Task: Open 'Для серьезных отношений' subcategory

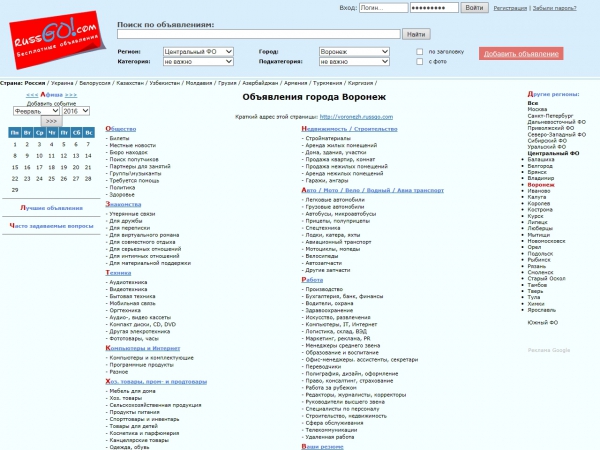Action: [x=145, y=249]
